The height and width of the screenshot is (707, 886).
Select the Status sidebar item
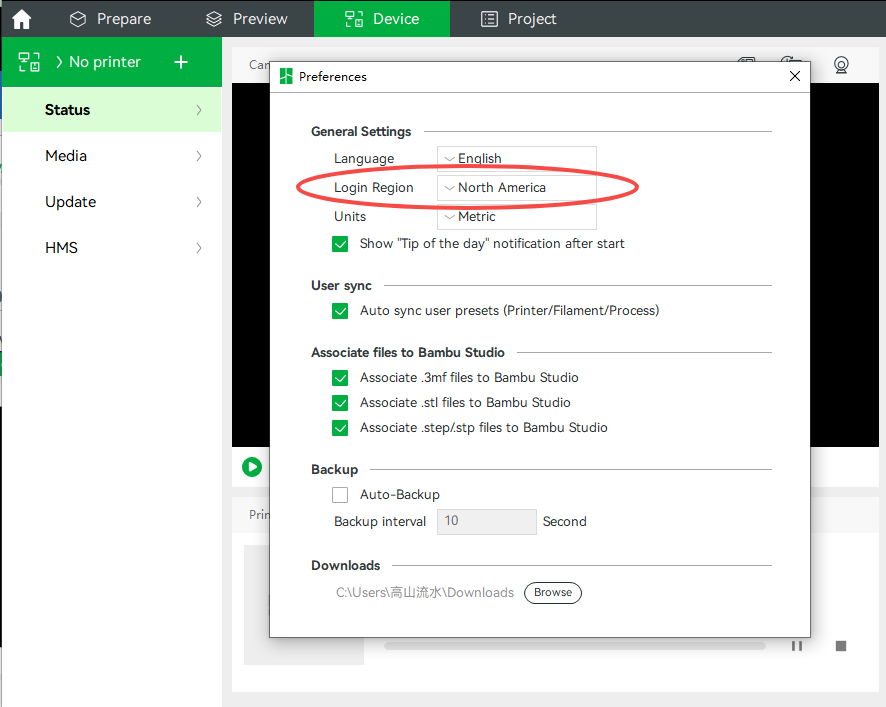click(x=112, y=110)
